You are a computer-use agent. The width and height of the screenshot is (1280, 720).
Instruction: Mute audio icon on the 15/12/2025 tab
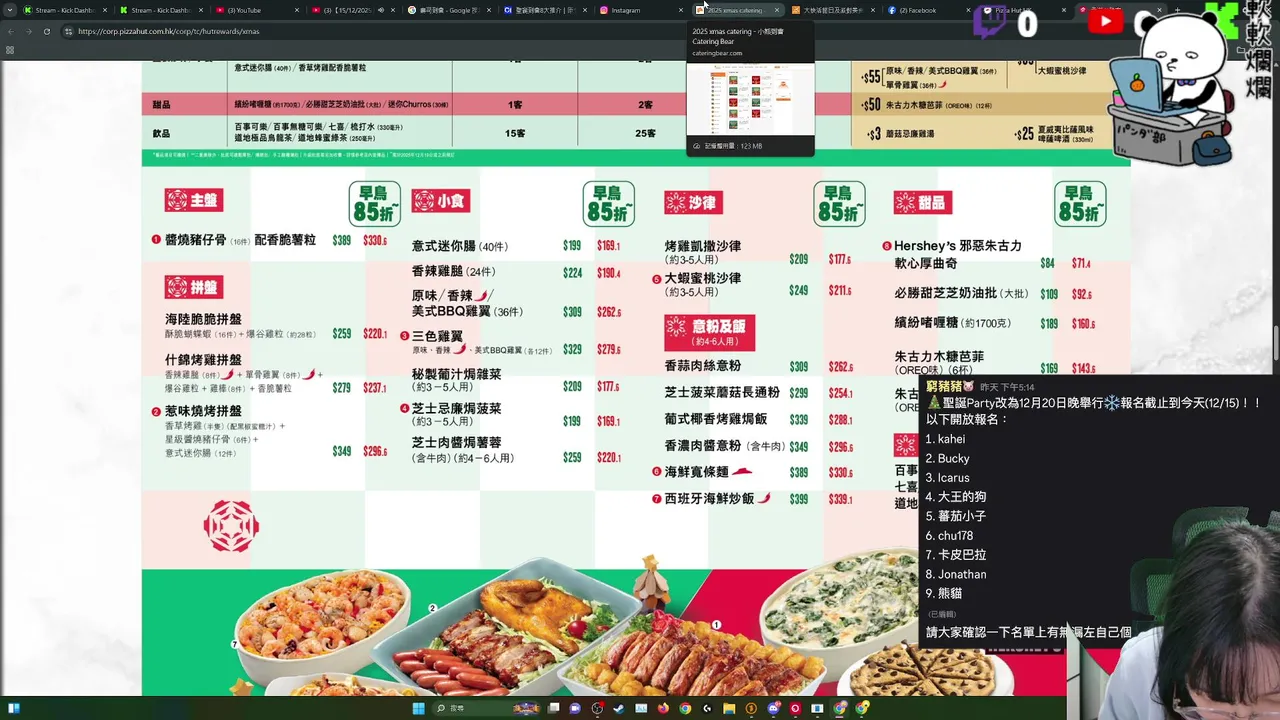(x=380, y=10)
